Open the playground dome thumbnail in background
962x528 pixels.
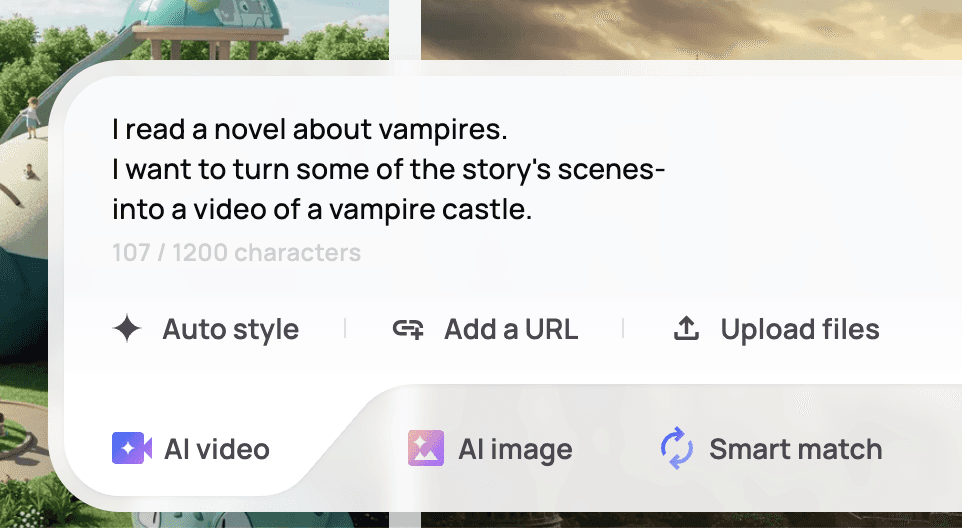tap(194, 29)
